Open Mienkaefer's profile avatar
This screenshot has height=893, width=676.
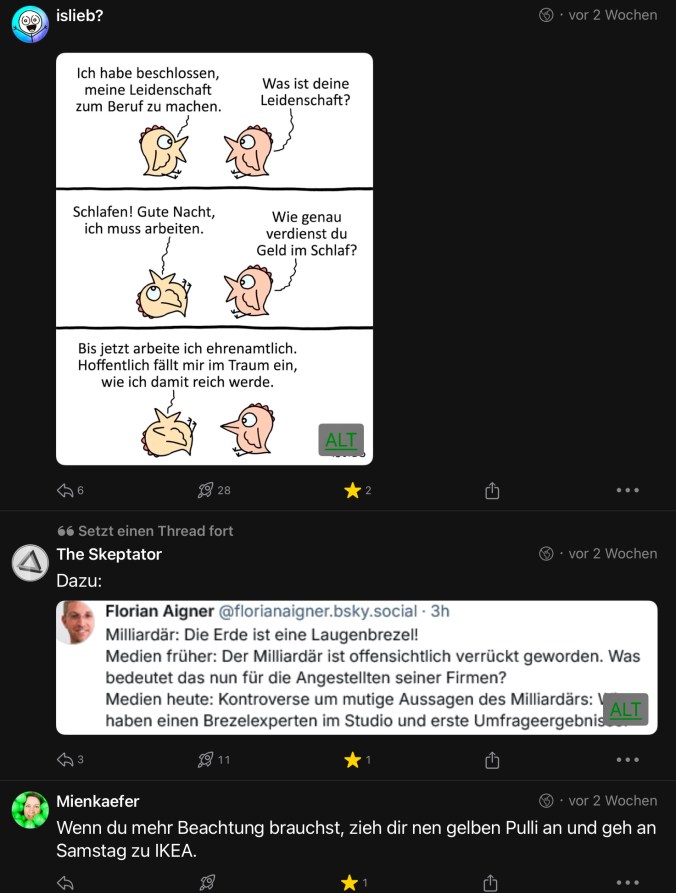point(30,810)
